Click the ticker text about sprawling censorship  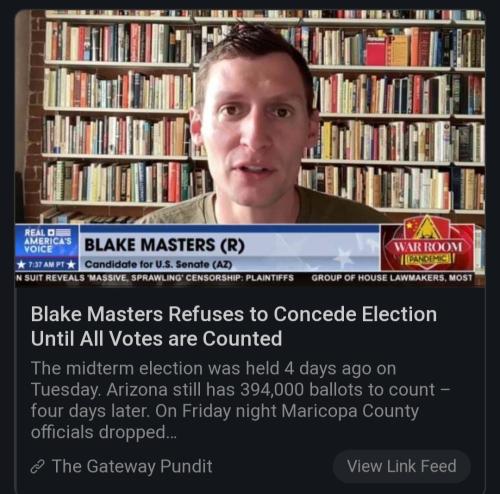155,278
